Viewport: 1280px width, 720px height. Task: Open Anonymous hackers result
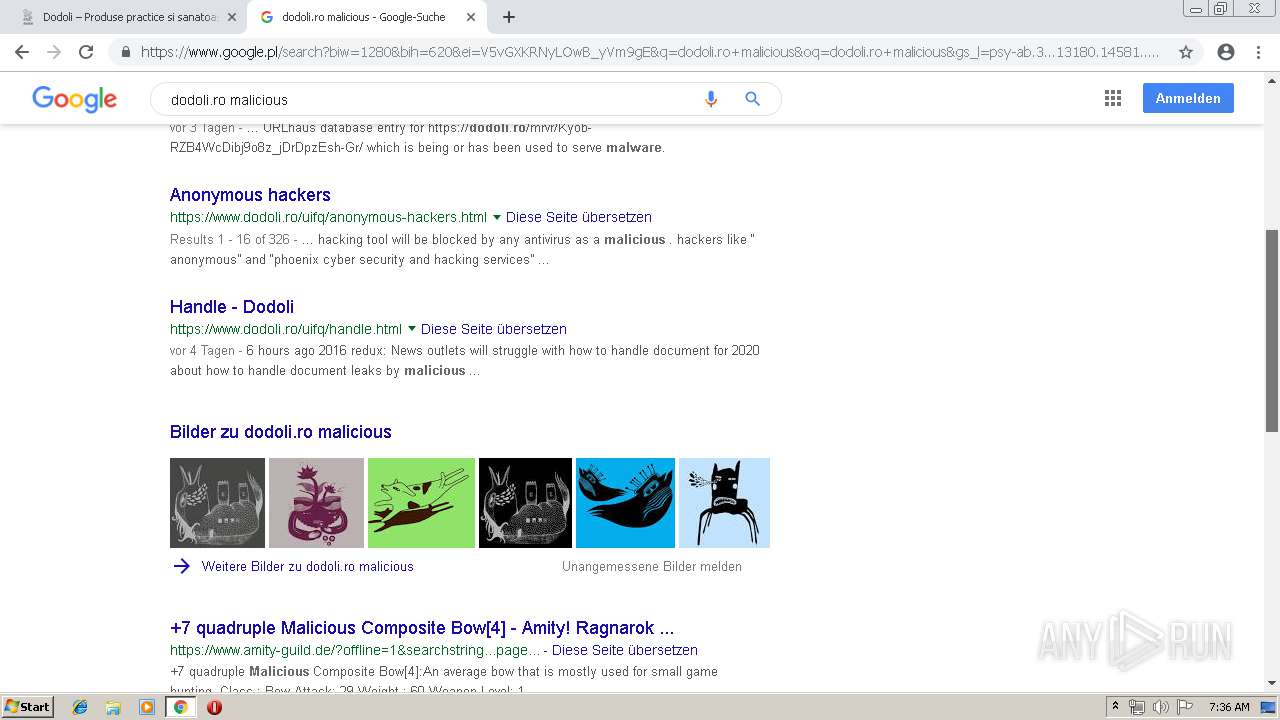click(x=250, y=195)
